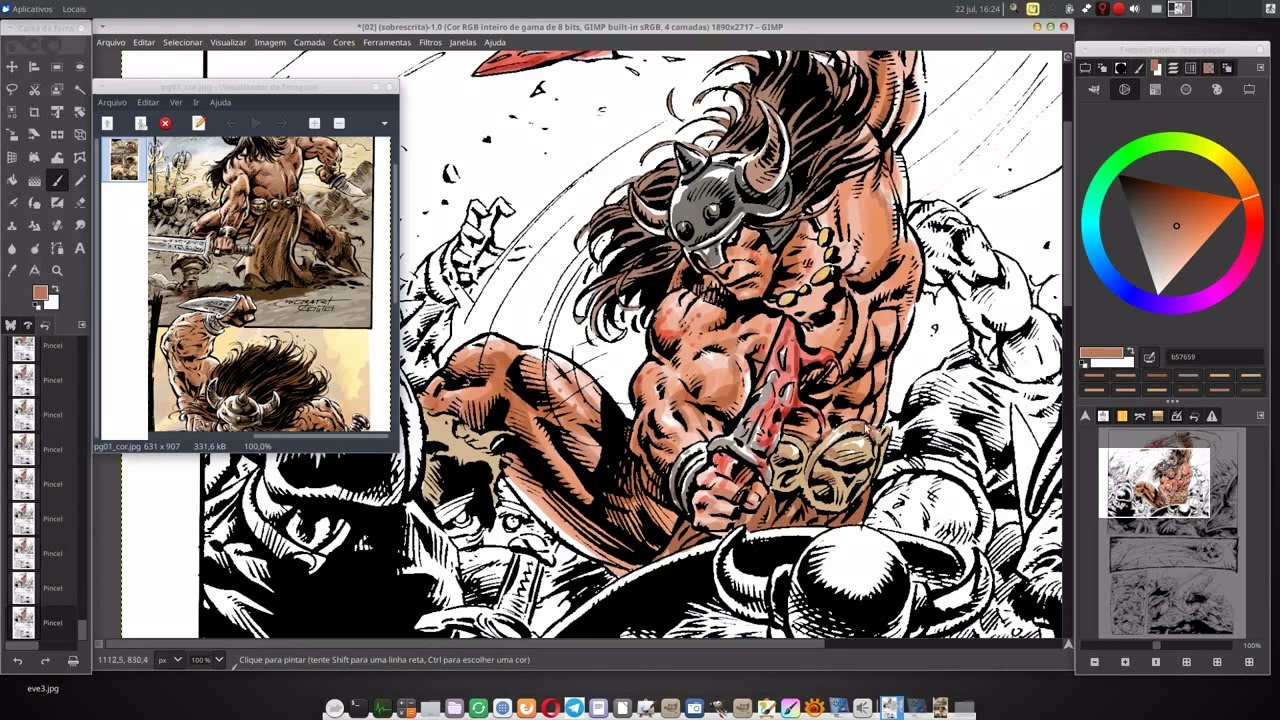The height and width of the screenshot is (720, 1280).
Task: Switch color selector to Watercolor mode
Action: pyautogui.click(x=1186, y=89)
